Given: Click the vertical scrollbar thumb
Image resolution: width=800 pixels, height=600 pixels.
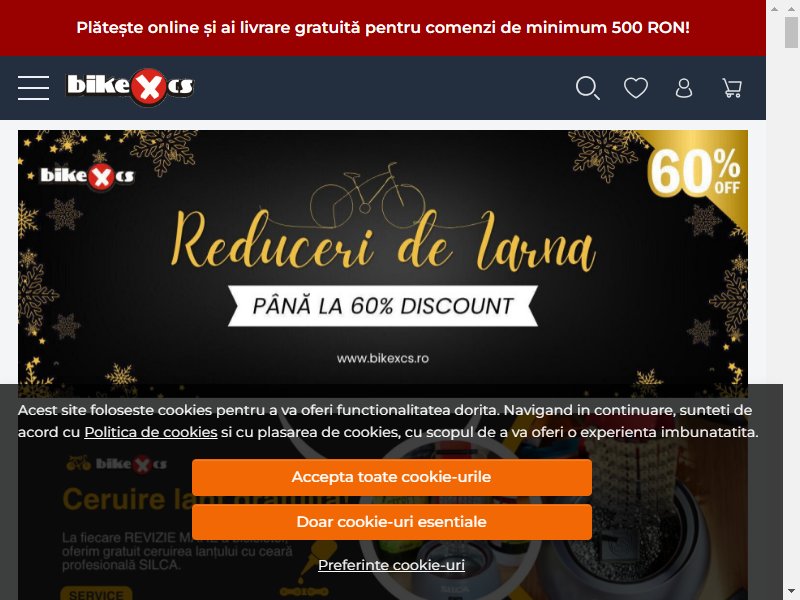Looking at the screenshot, I should pos(791,32).
